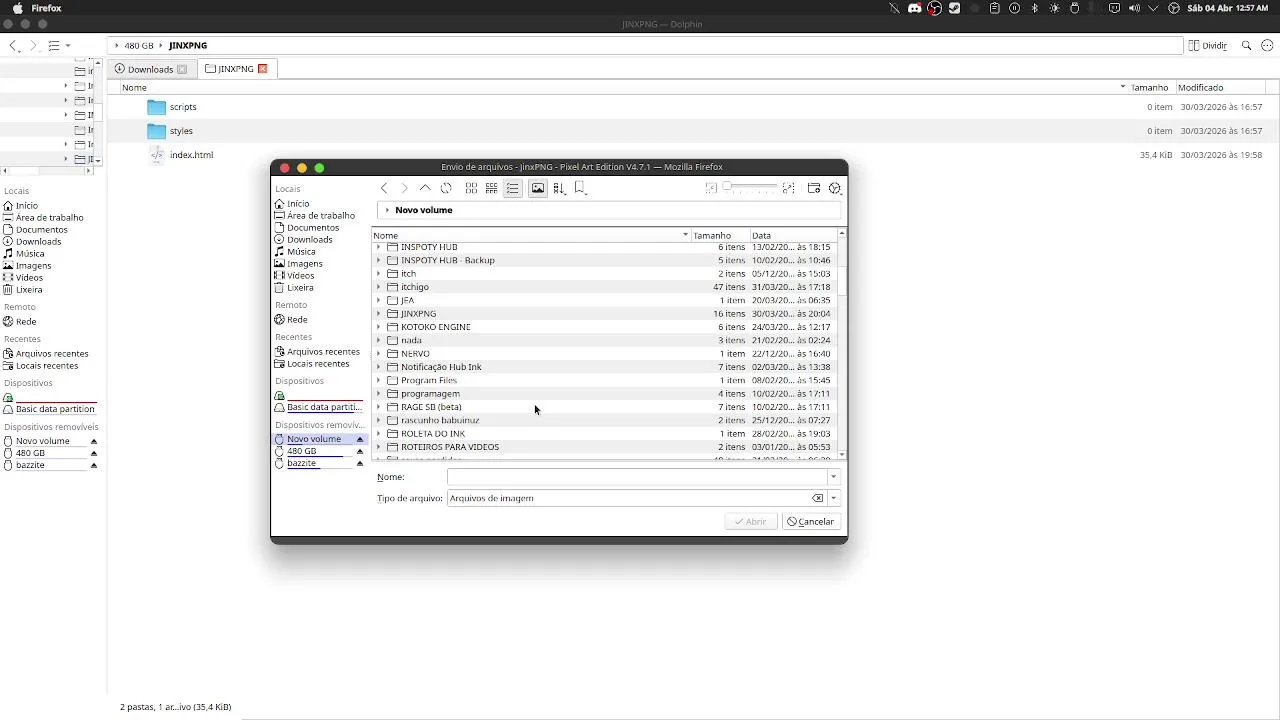Go up to parent folder in dialog
1280x720 pixels.
(425, 188)
